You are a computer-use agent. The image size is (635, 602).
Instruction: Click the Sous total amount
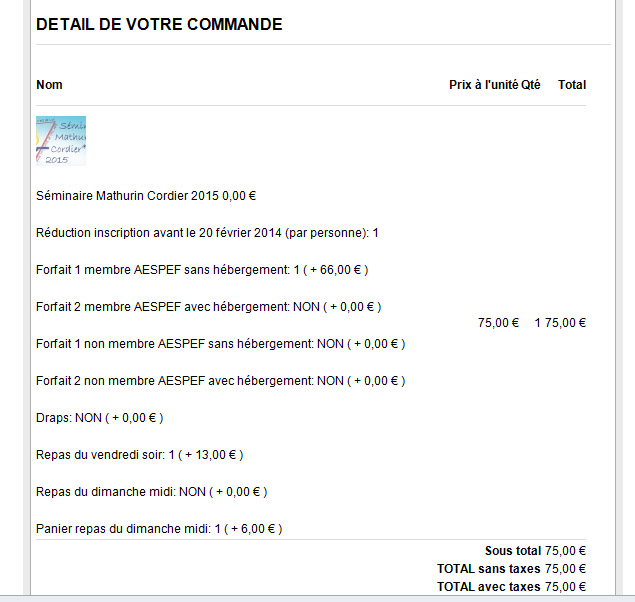pos(565,551)
